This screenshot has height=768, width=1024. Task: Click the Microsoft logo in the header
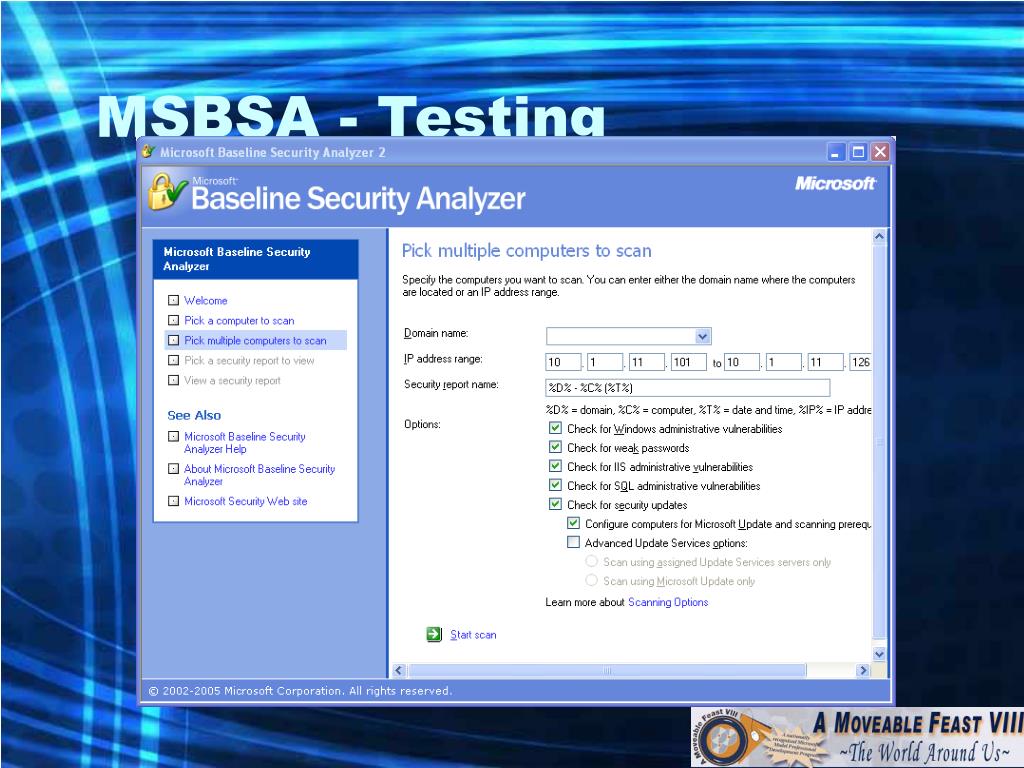click(x=835, y=184)
